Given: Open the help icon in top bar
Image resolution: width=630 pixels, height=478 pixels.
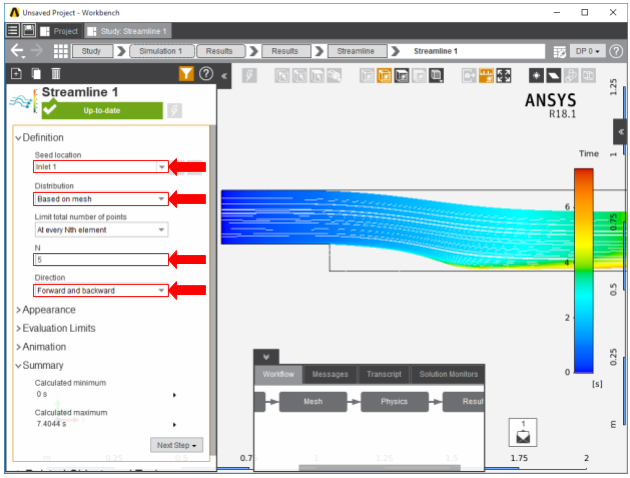Looking at the screenshot, I should [616, 51].
